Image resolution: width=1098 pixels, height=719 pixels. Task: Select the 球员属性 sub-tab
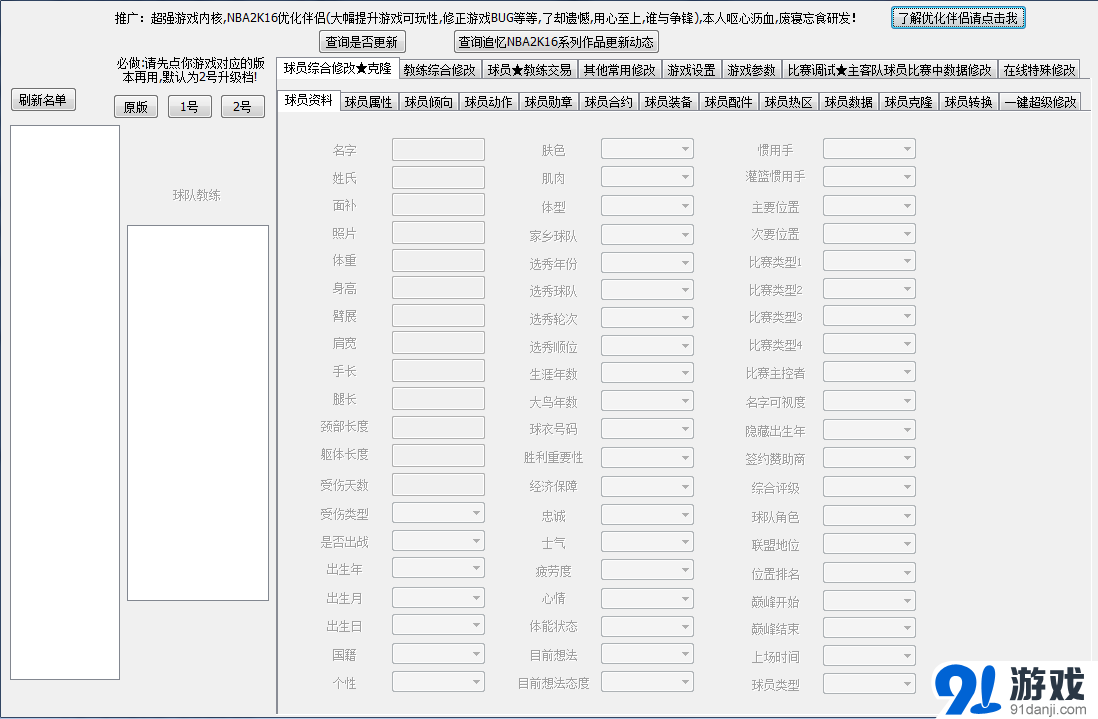pyautogui.click(x=368, y=102)
